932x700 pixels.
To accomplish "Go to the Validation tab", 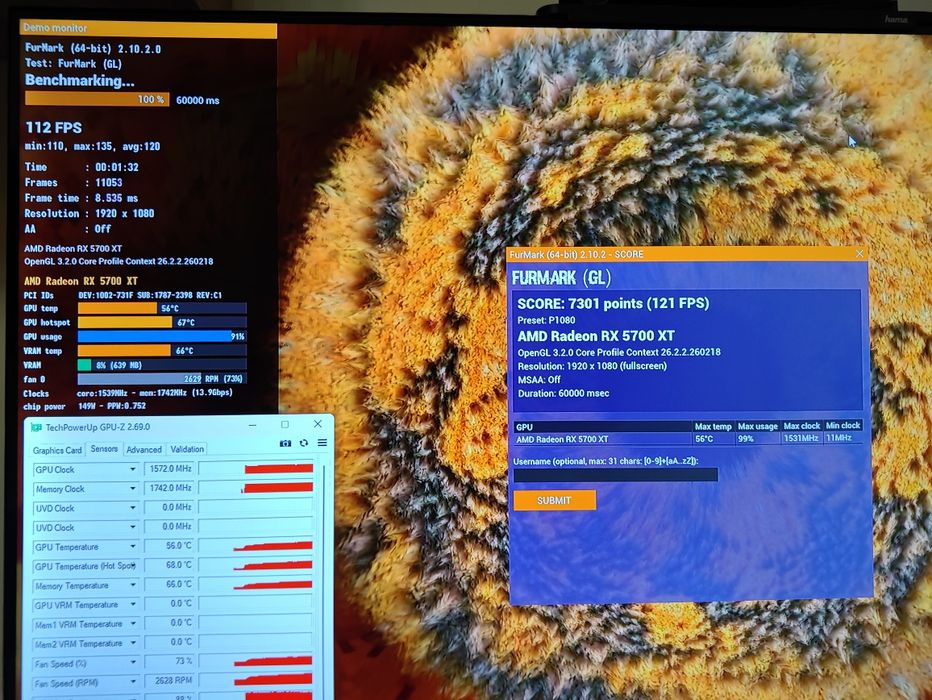I will coord(187,449).
